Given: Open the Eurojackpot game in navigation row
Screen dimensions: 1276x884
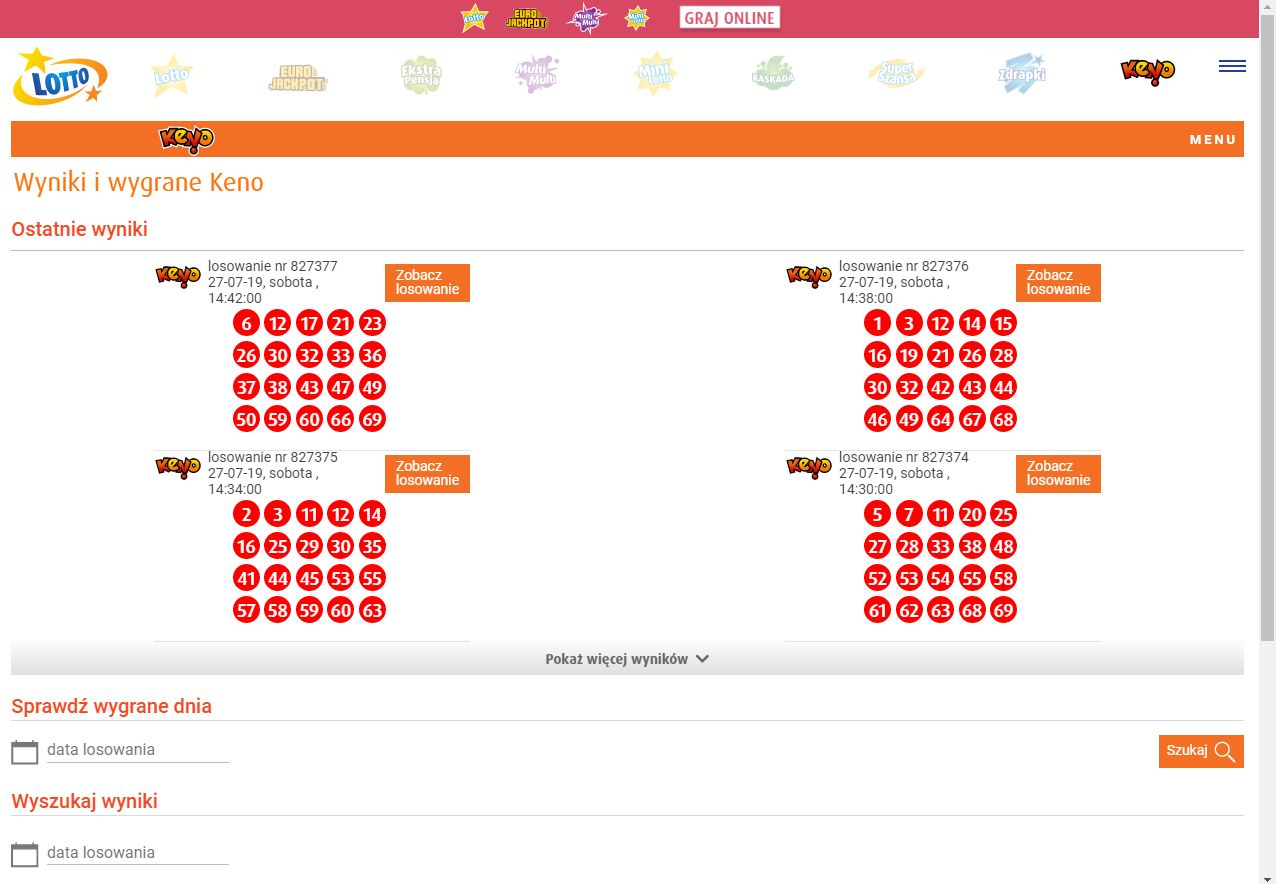Looking at the screenshot, I should coord(298,77).
